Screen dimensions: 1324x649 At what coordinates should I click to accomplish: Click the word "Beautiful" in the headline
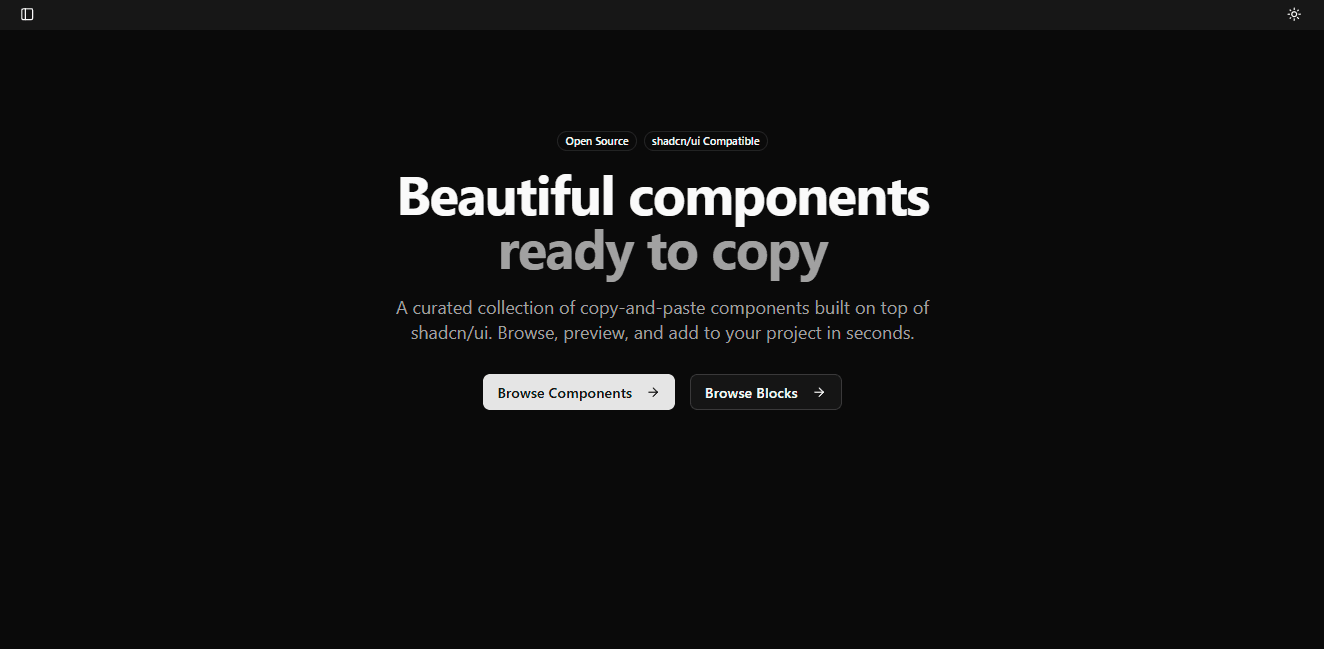pyautogui.click(x=505, y=196)
